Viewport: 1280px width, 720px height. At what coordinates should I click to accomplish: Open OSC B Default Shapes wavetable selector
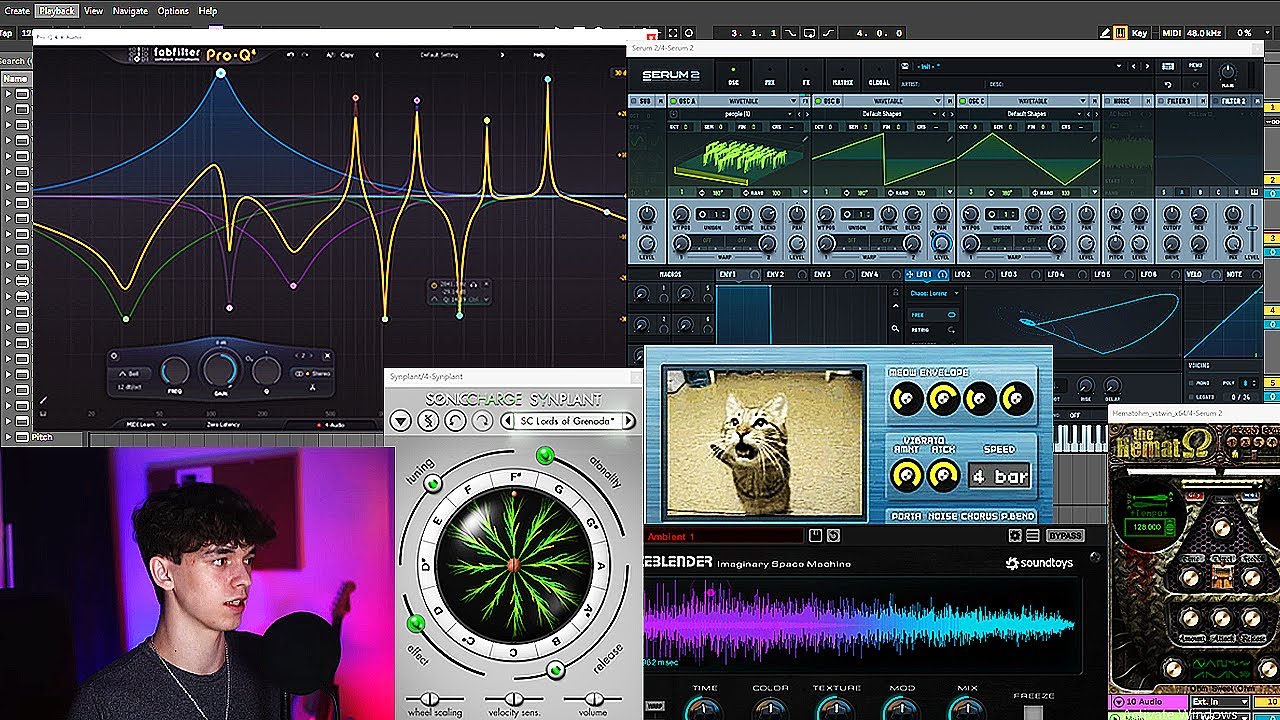[883, 114]
